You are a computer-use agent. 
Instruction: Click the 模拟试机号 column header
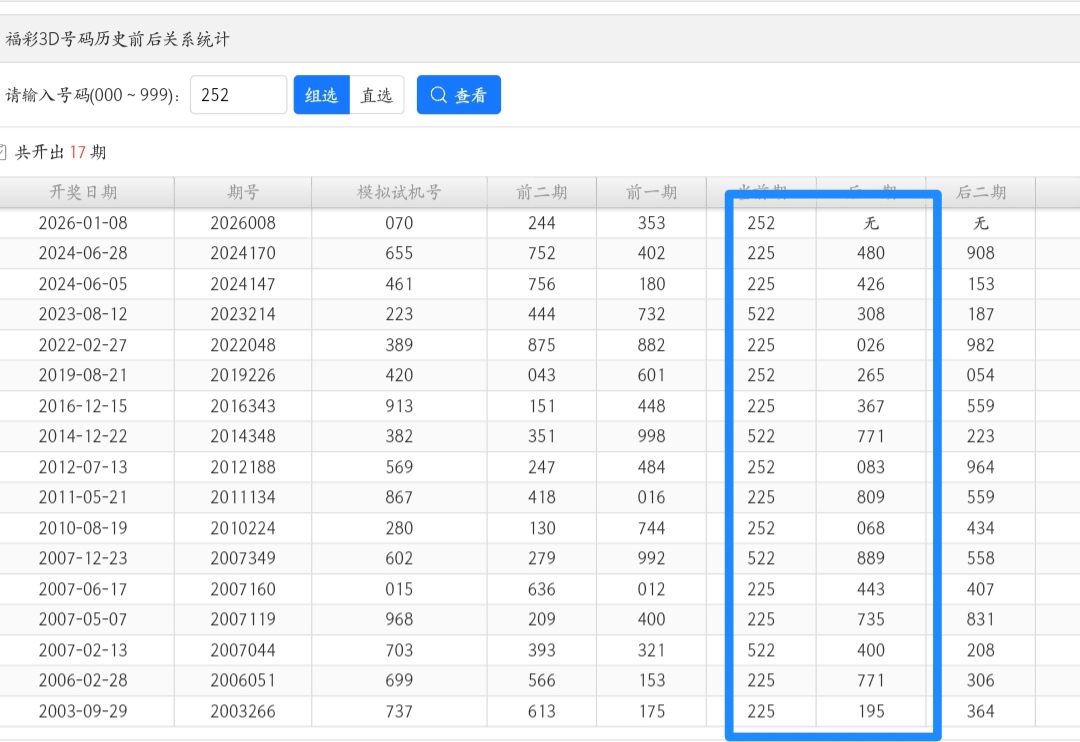(x=399, y=192)
